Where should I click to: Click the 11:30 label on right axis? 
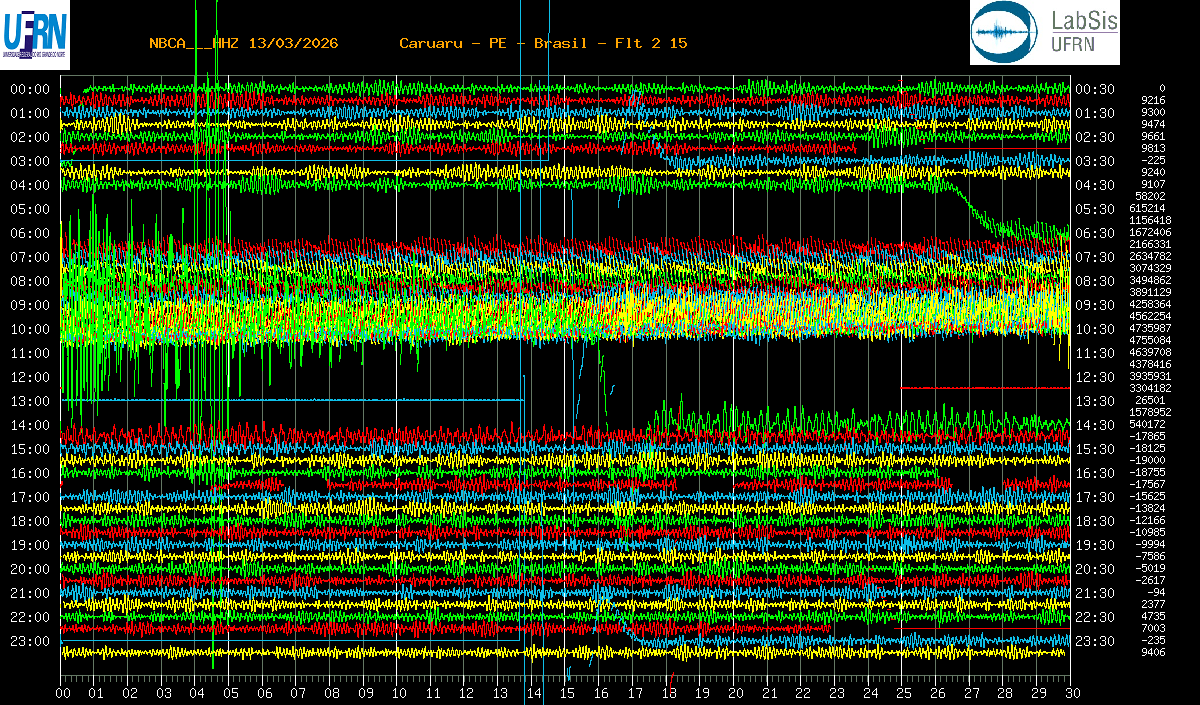point(1094,353)
